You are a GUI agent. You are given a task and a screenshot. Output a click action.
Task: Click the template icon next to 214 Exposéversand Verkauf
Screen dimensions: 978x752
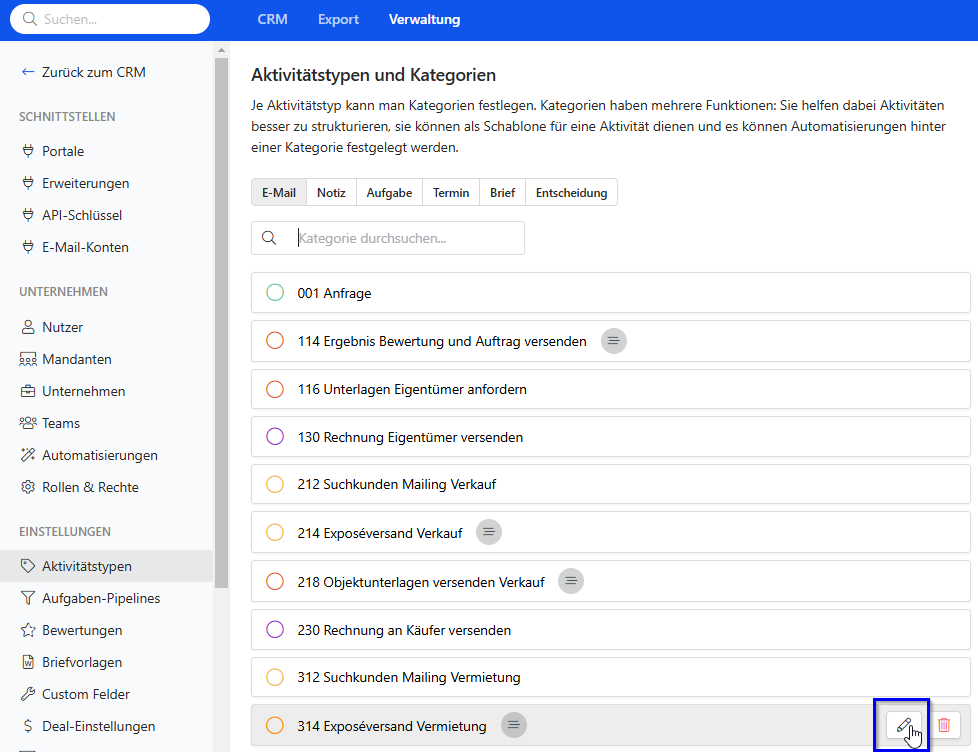(x=488, y=532)
